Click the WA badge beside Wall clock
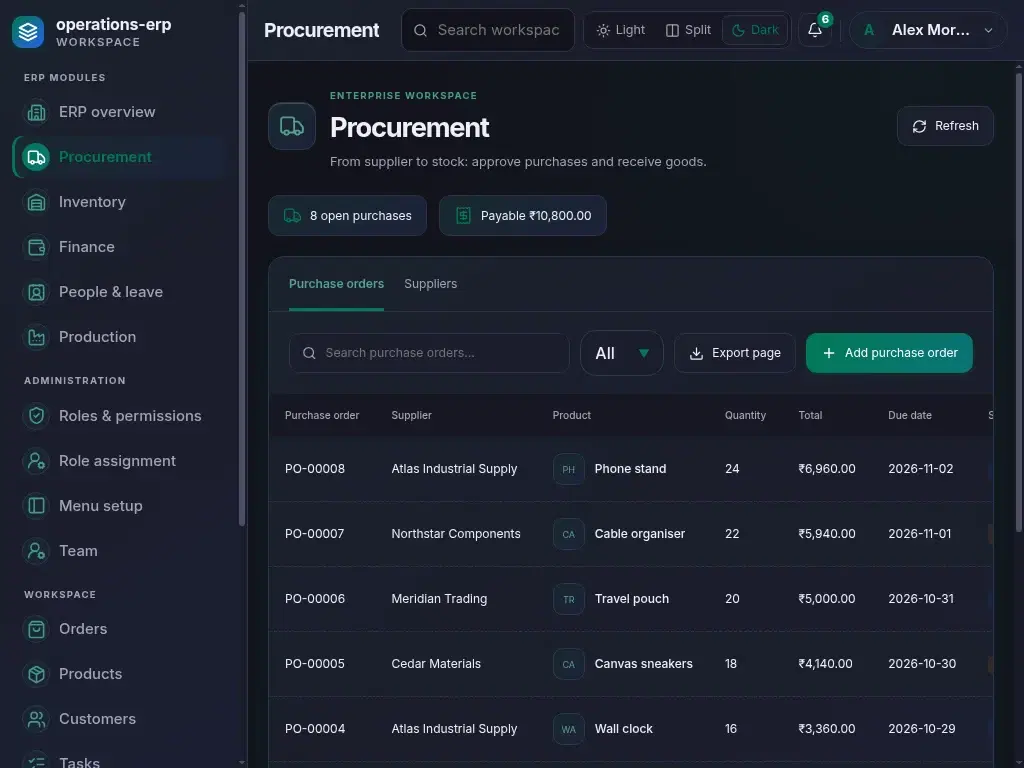The image size is (1024, 768). coord(569,729)
